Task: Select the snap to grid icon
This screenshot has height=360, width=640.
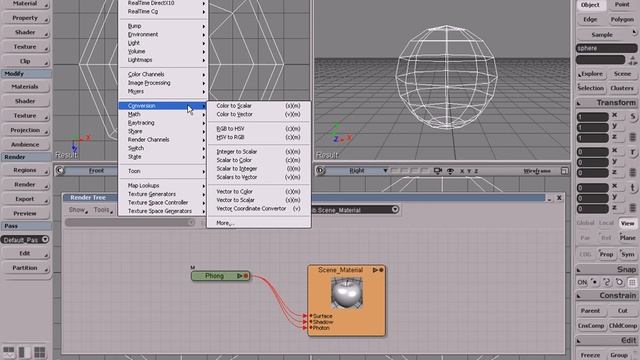Action: pos(632,282)
